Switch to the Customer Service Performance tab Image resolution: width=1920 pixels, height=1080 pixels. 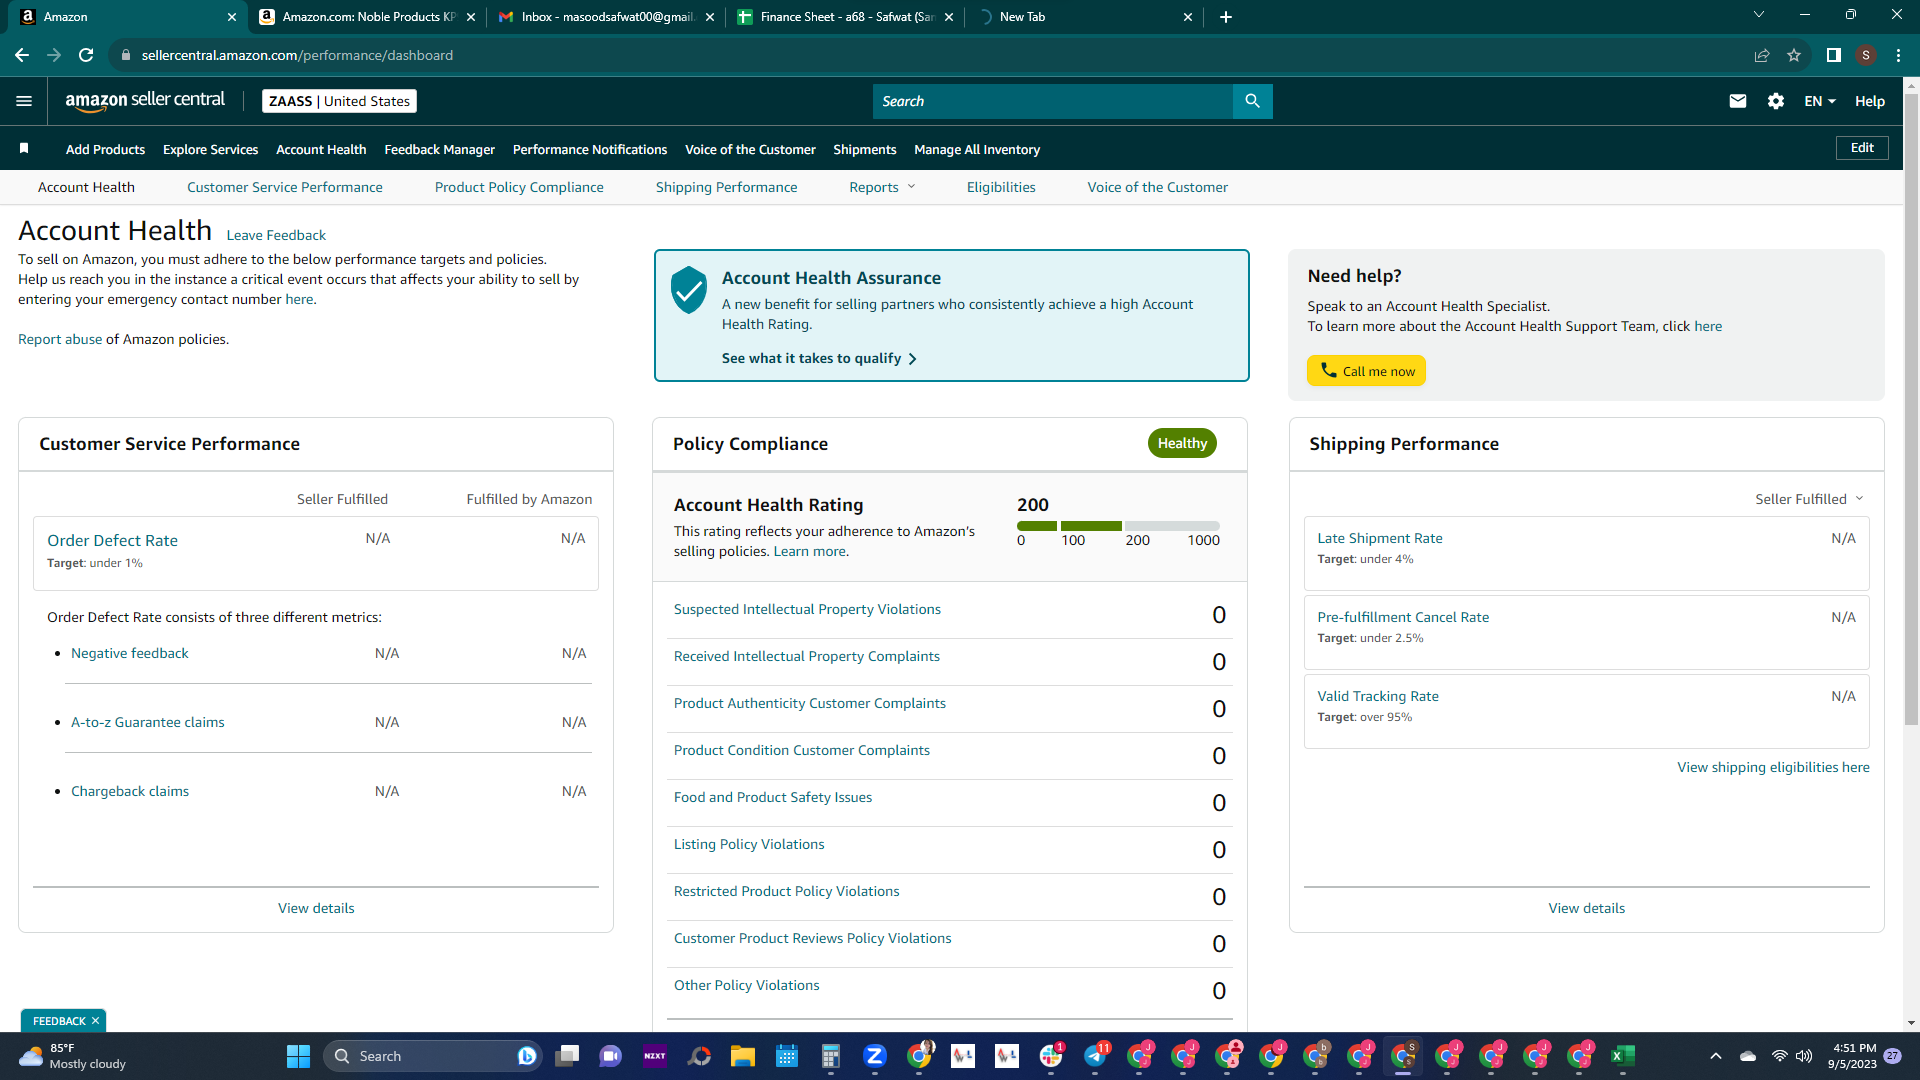pos(285,187)
